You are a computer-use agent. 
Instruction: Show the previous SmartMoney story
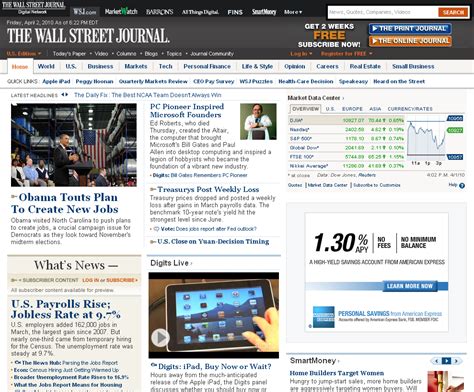pos(436,361)
